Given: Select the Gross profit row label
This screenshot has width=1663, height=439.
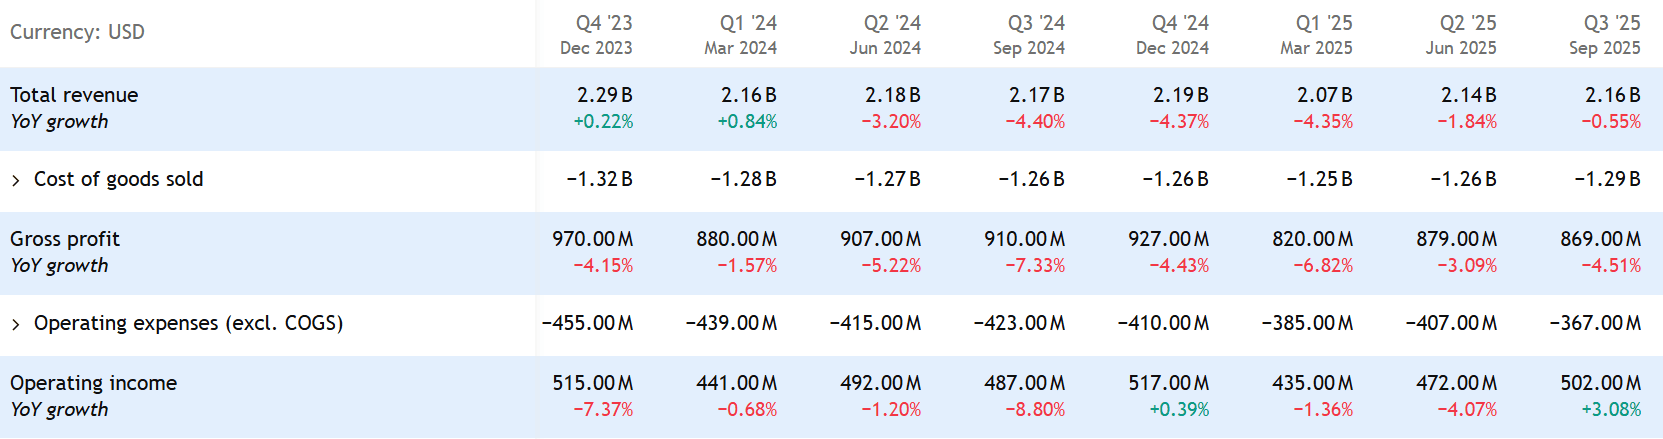Looking at the screenshot, I should tap(65, 239).
